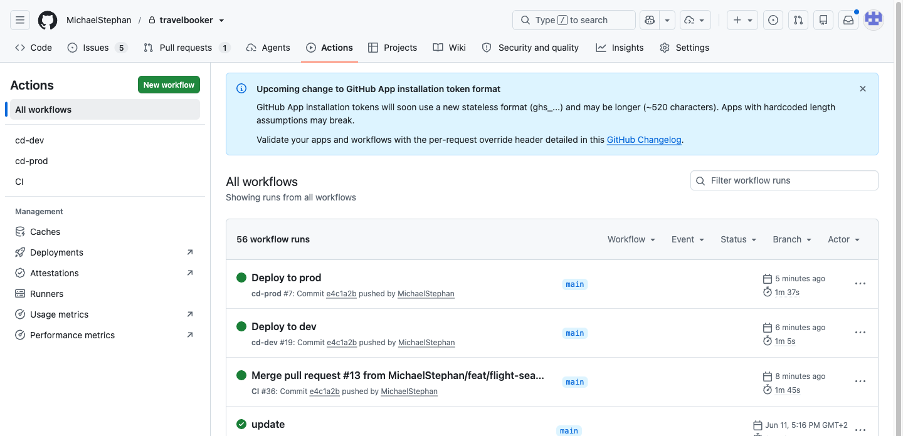Expand the Status filter dropdown
Image resolution: width=904 pixels, height=436 pixels.
(x=738, y=239)
